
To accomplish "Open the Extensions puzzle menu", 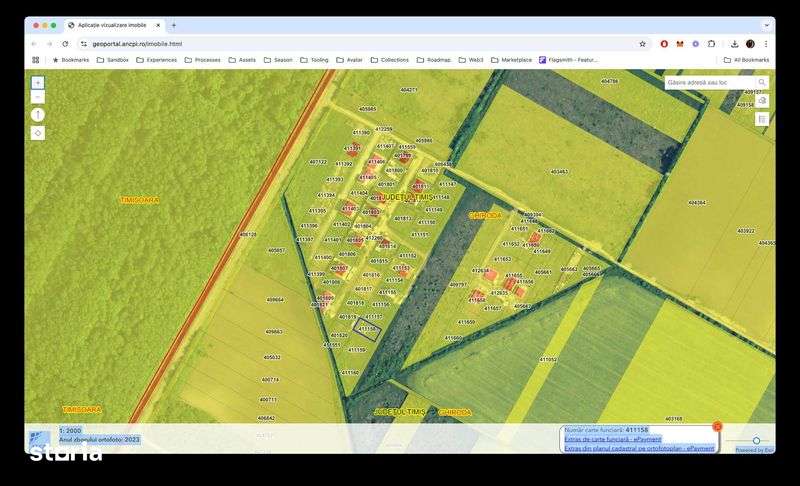I will pyautogui.click(x=711, y=44).
